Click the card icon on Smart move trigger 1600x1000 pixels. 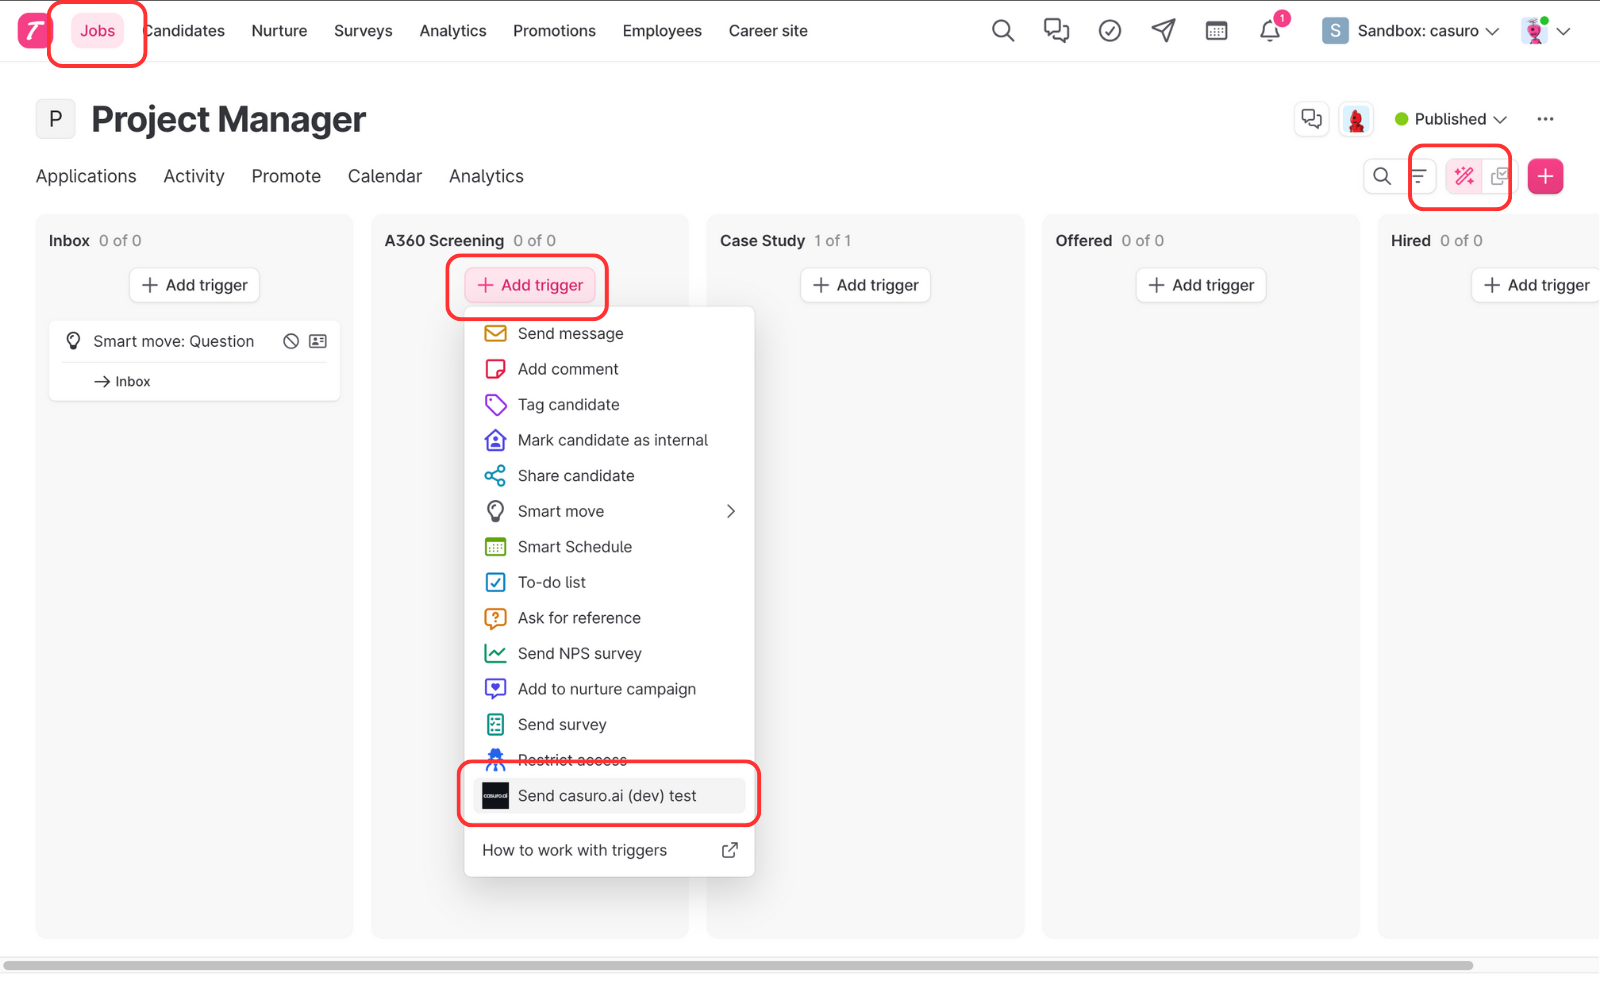318,341
